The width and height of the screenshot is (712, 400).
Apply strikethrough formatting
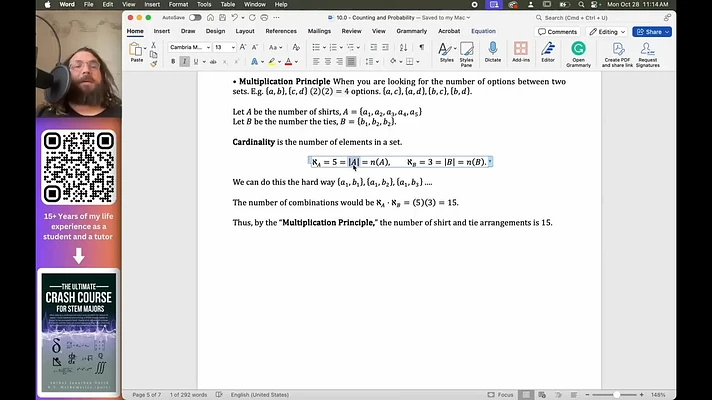pos(213,62)
